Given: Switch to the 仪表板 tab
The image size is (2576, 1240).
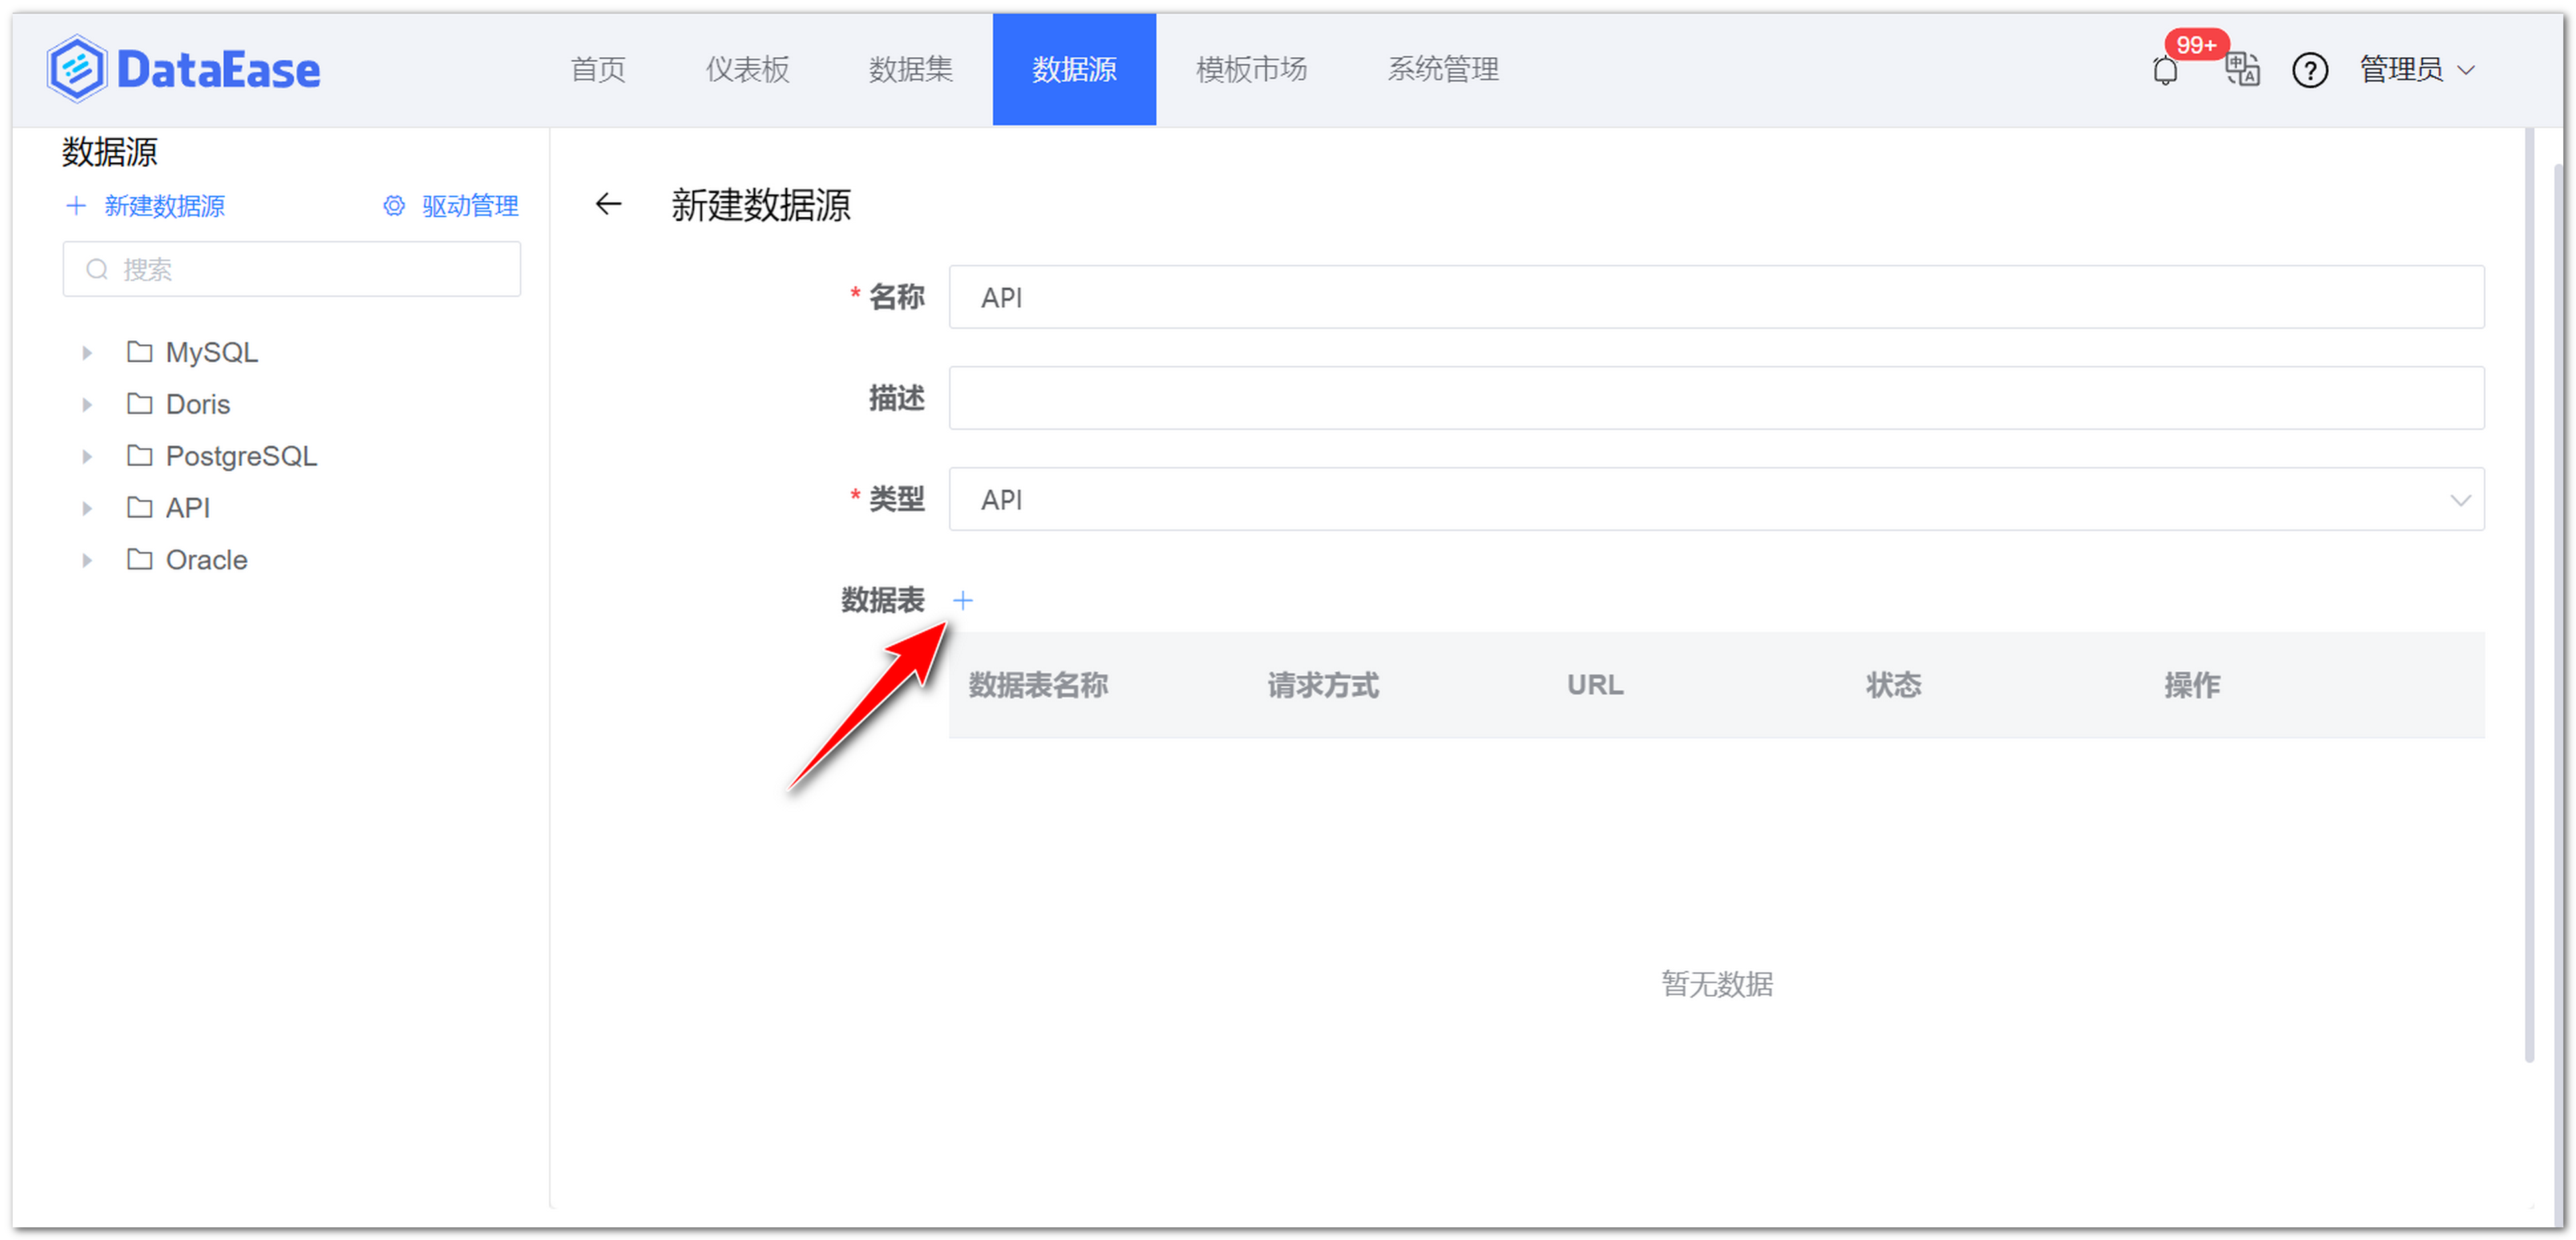Looking at the screenshot, I should (746, 69).
